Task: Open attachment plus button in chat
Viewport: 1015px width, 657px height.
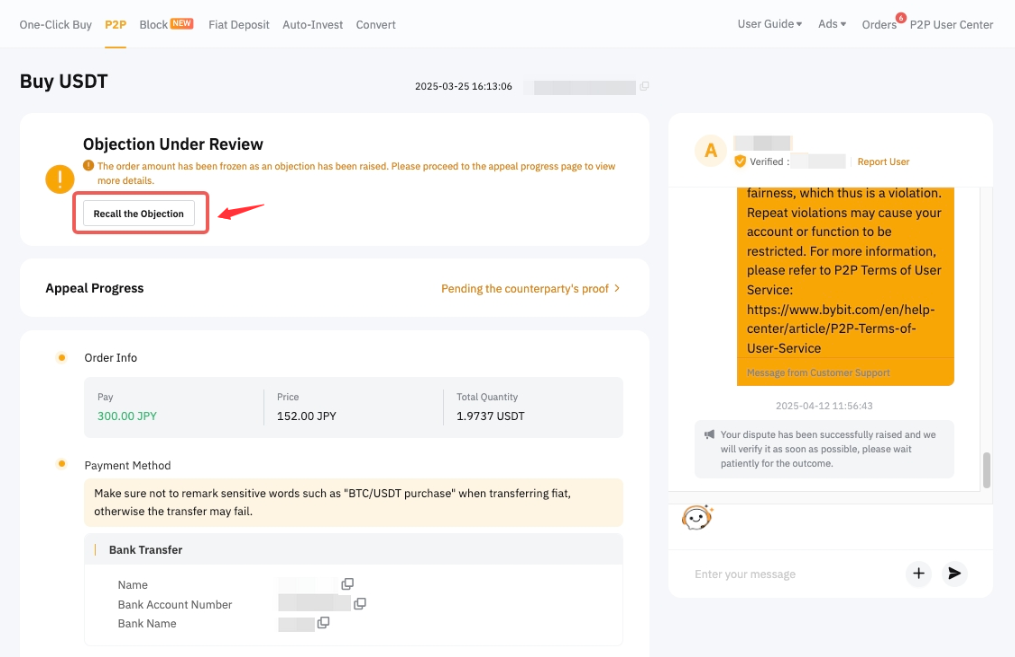Action: click(918, 573)
